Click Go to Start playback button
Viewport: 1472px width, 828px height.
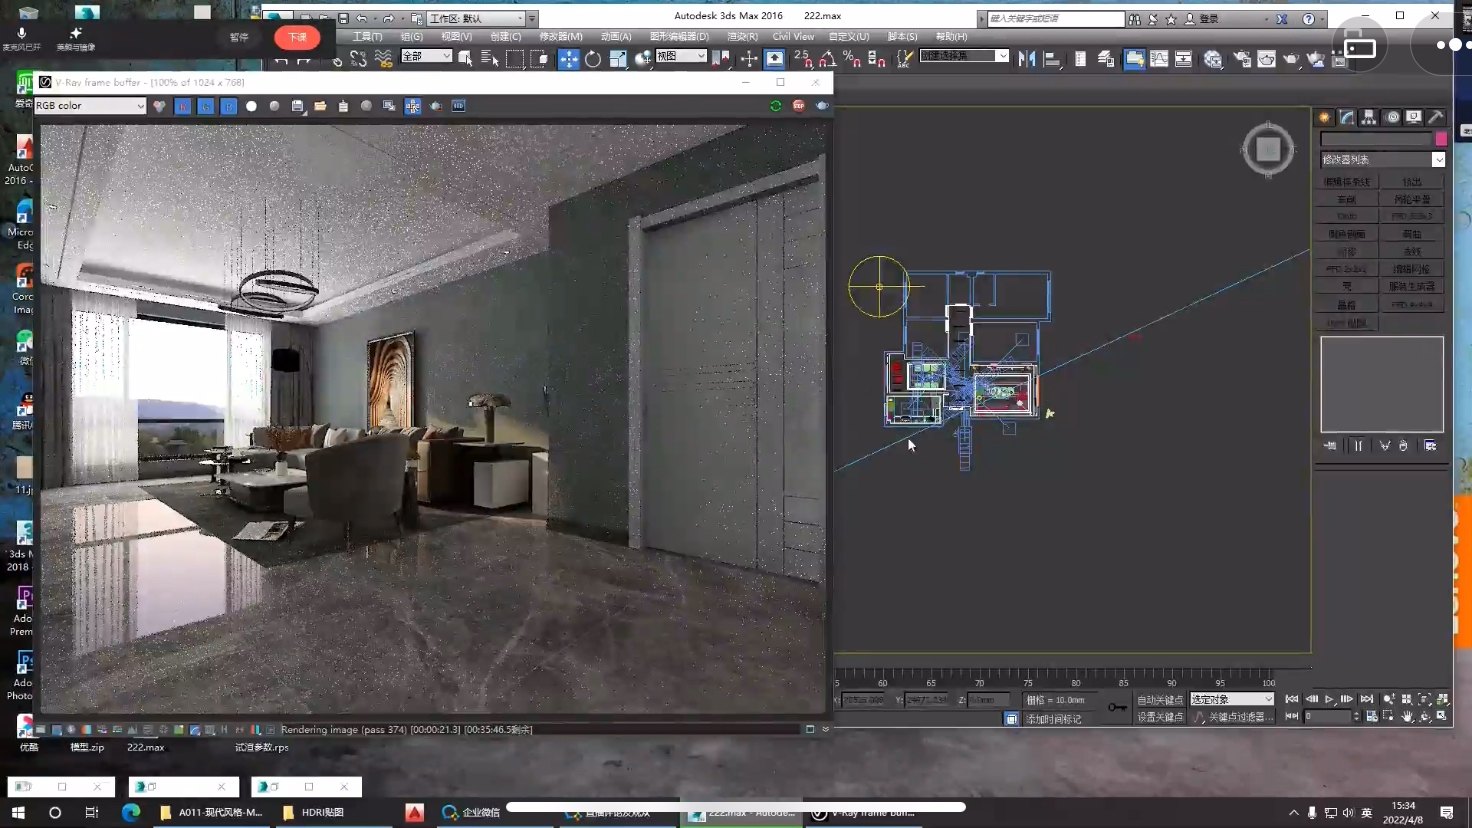point(1291,699)
